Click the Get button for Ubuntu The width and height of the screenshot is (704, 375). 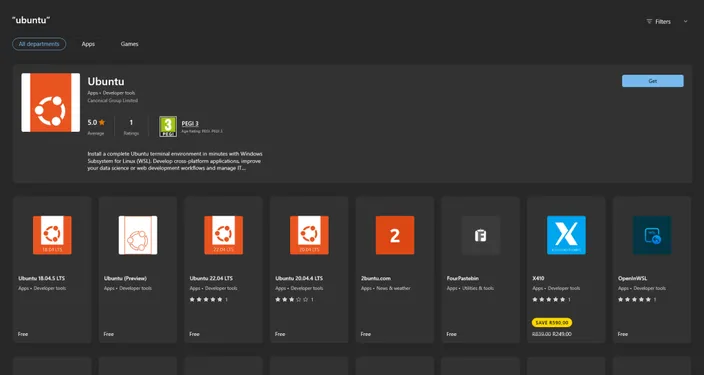click(653, 81)
